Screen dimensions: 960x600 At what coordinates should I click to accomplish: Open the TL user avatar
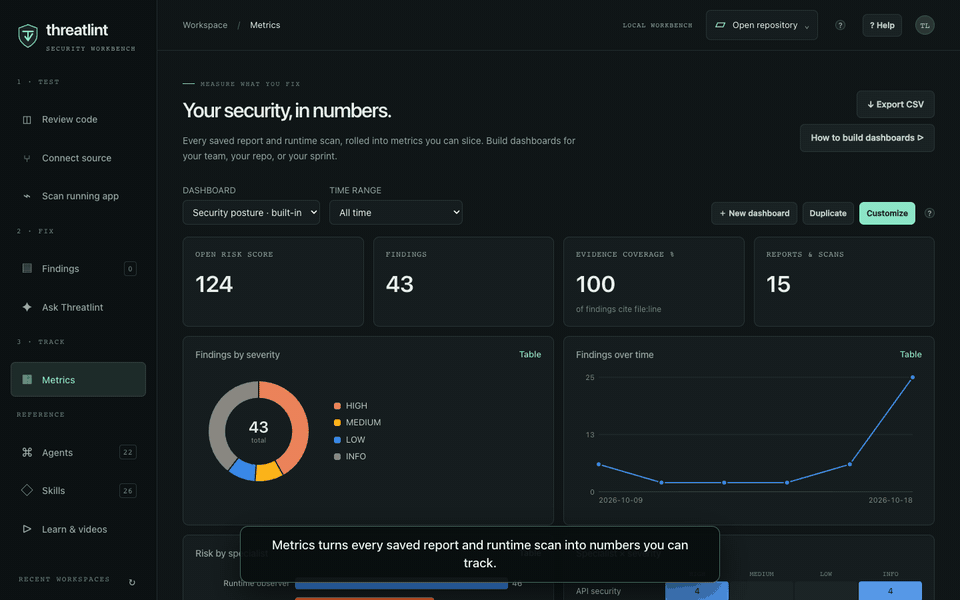pos(924,25)
